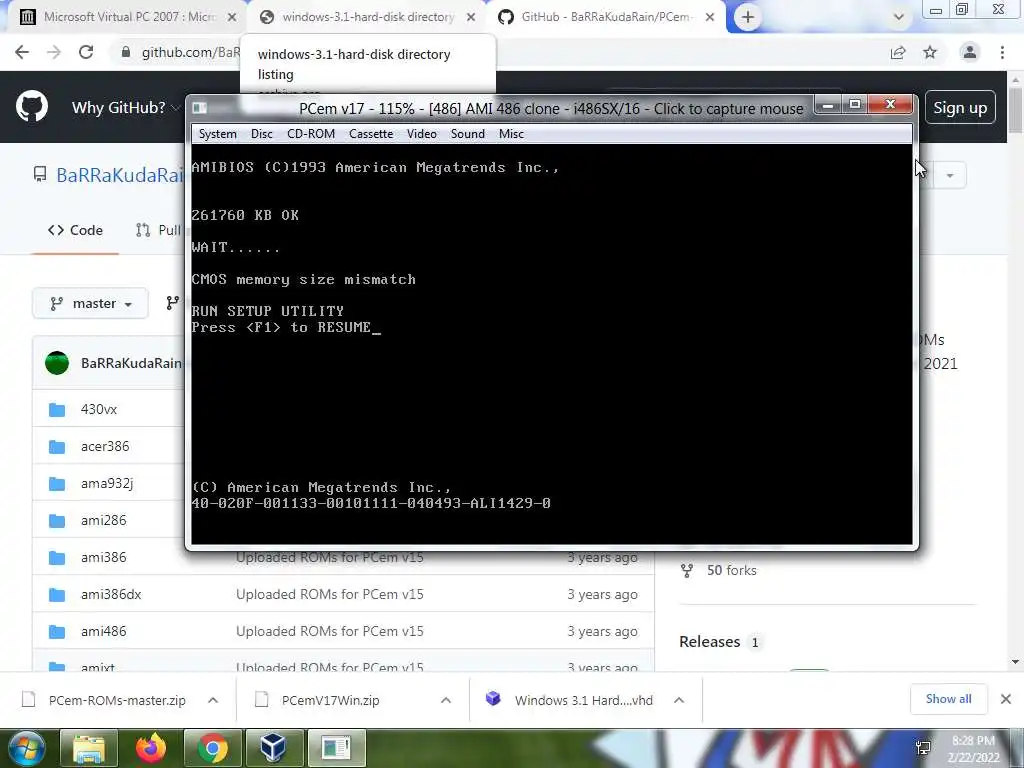
Task: Share this page icon in Chrome
Action: (899, 52)
